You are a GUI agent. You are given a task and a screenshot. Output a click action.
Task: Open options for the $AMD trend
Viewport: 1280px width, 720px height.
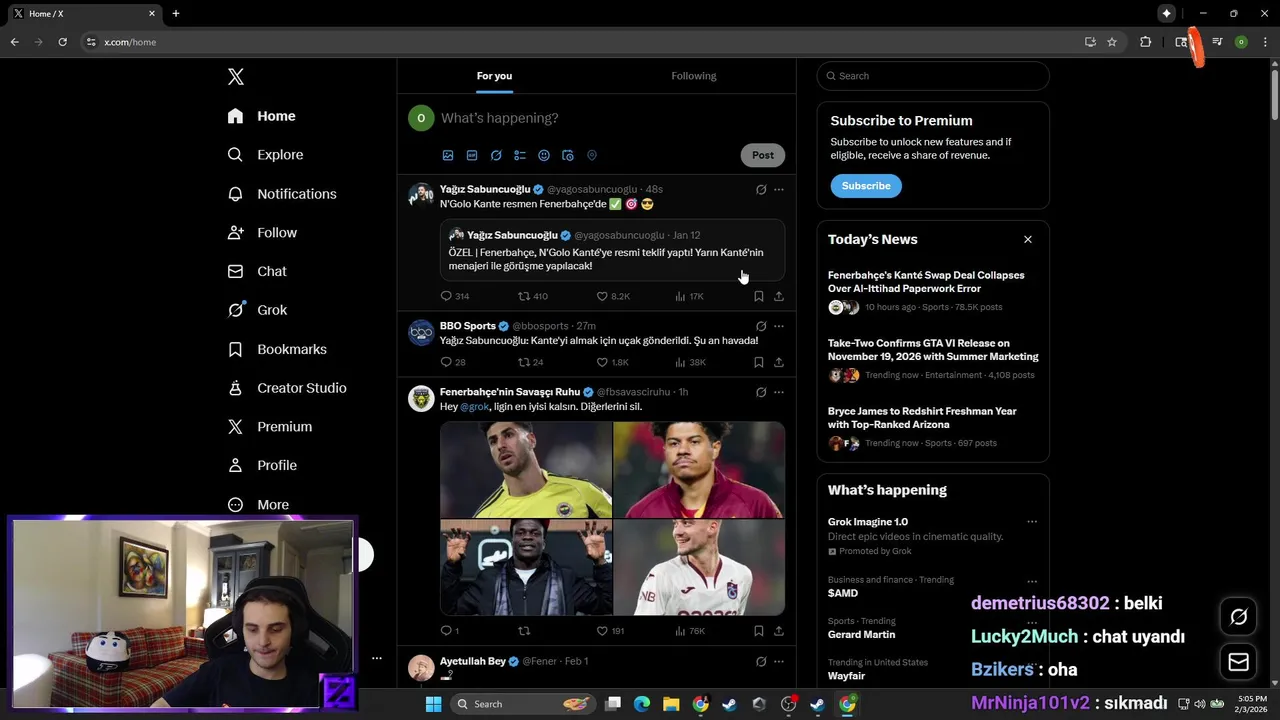click(1032, 581)
